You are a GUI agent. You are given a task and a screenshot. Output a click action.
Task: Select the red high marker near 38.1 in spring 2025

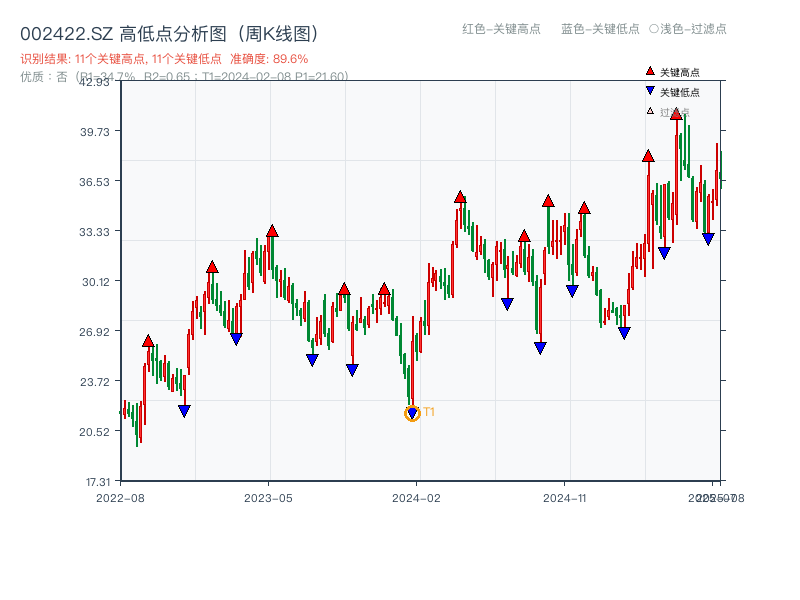(x=648, y=156)
